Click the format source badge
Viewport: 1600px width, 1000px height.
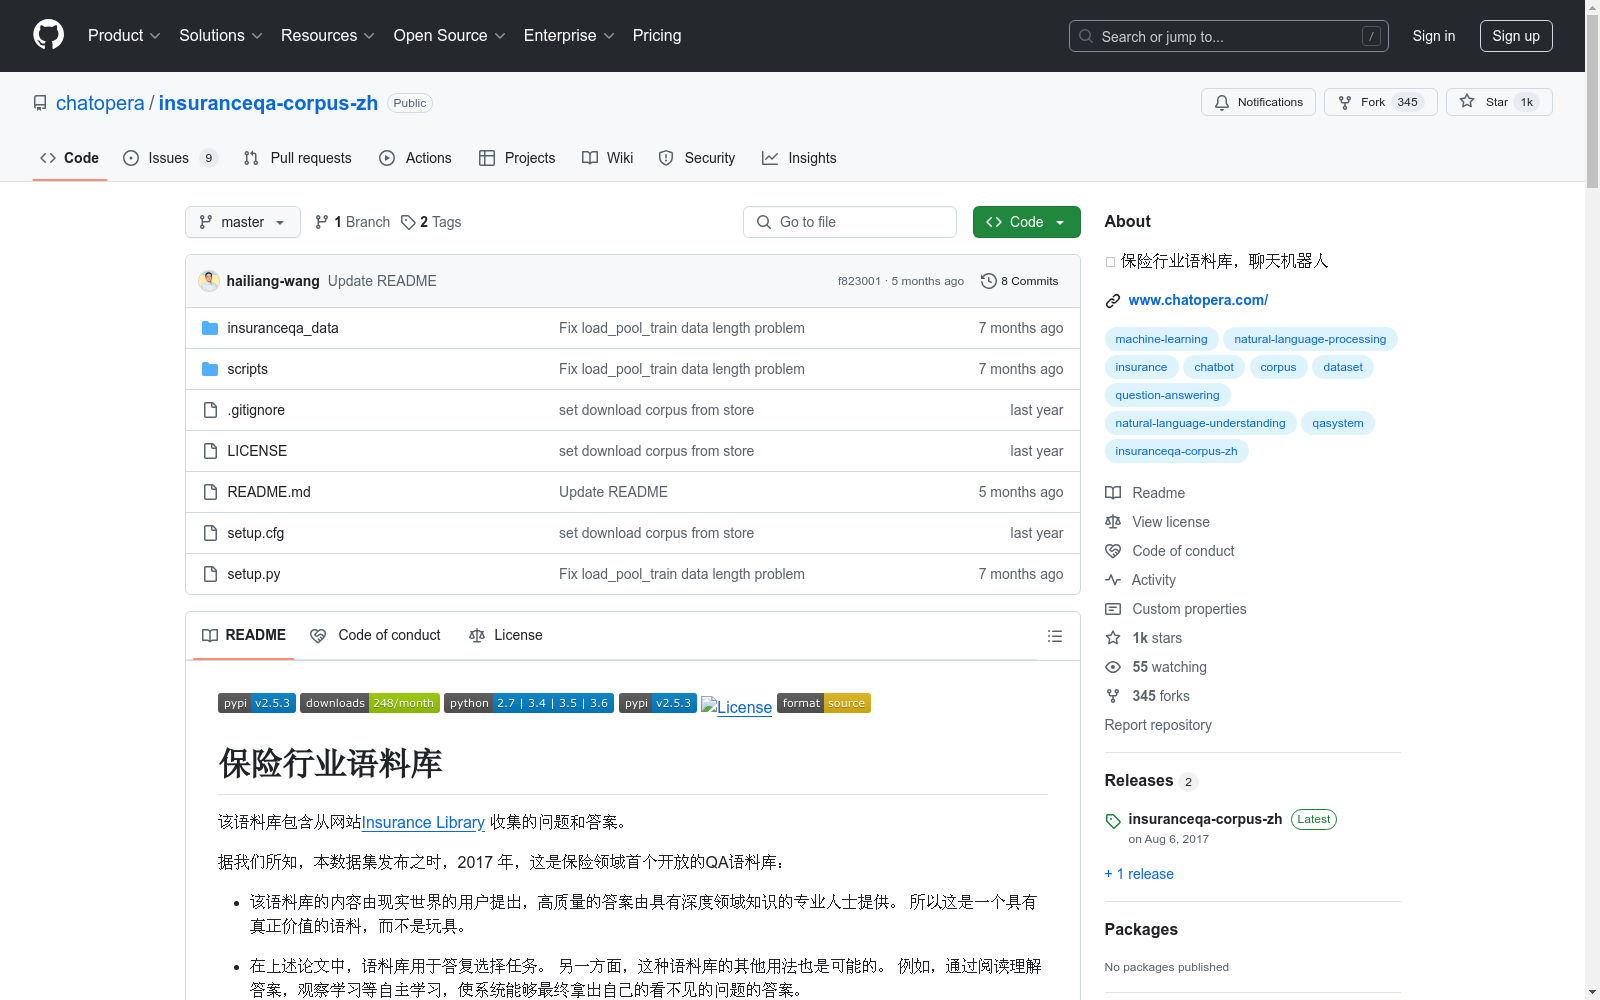click(824, 703)
